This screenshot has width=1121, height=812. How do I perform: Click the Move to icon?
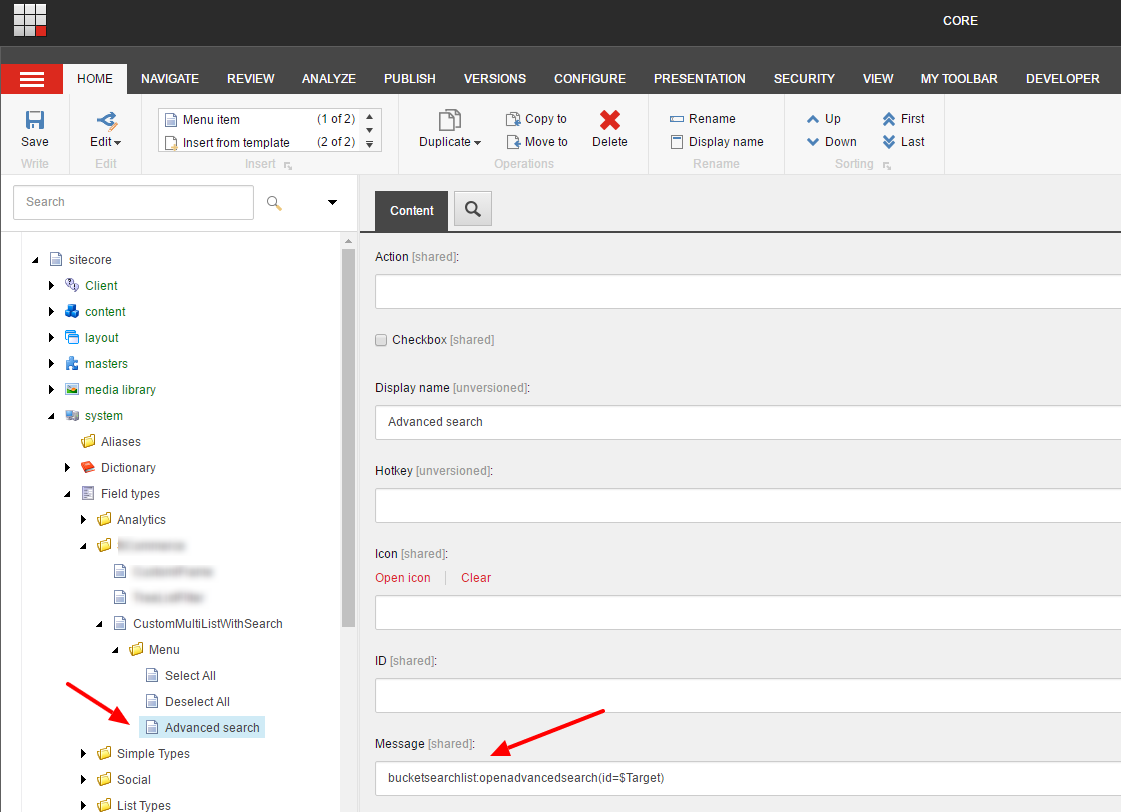pyautogui.click(x=514, y=142)
